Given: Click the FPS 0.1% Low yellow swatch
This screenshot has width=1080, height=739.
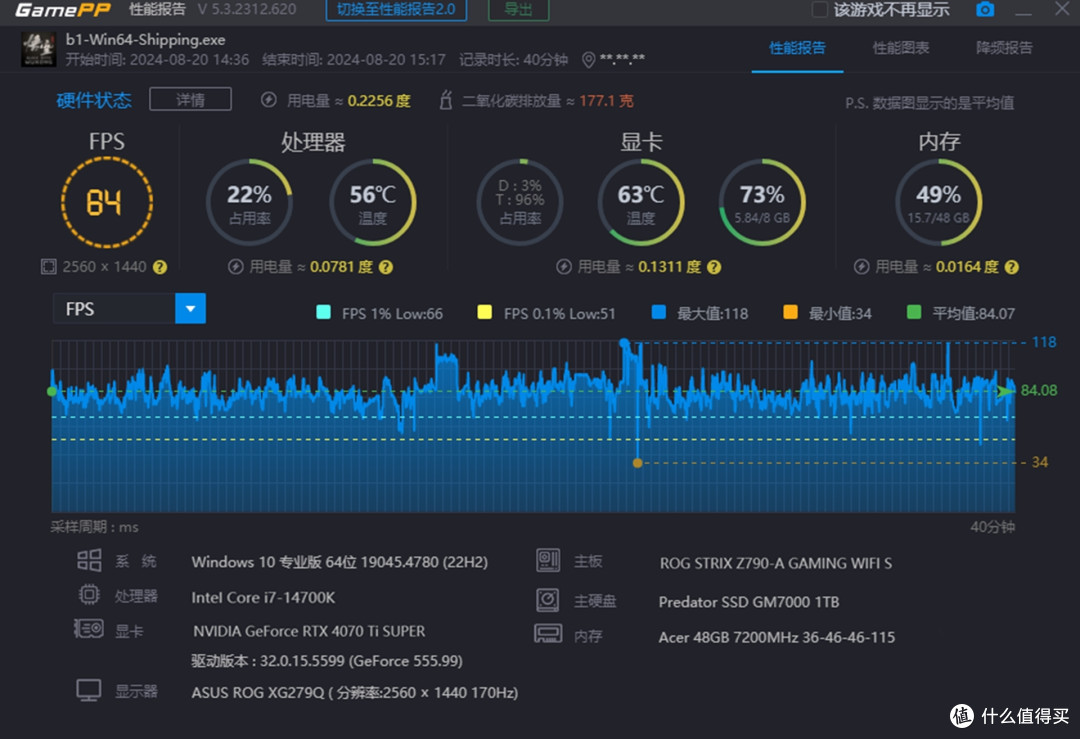Looking at the screenshot, I should [485, 313].
